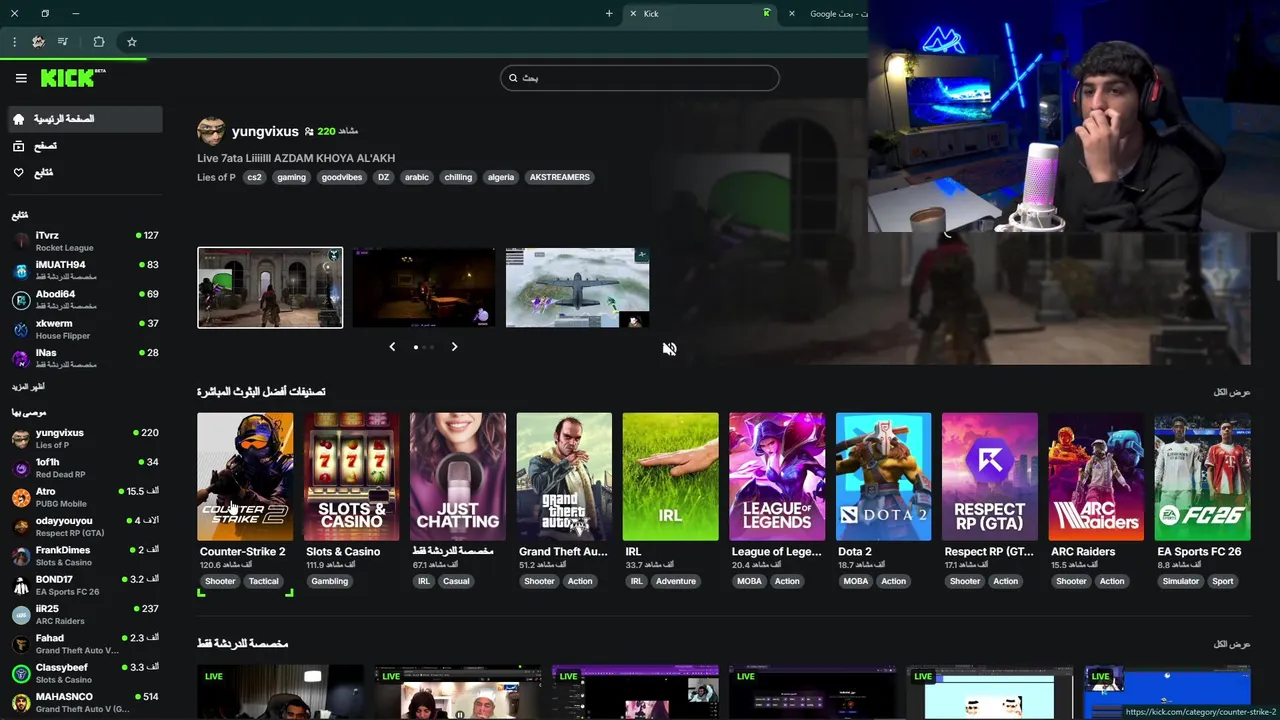
Task: Click Tactical tag under Counter-Strike 2
Action: pos(264,581)
